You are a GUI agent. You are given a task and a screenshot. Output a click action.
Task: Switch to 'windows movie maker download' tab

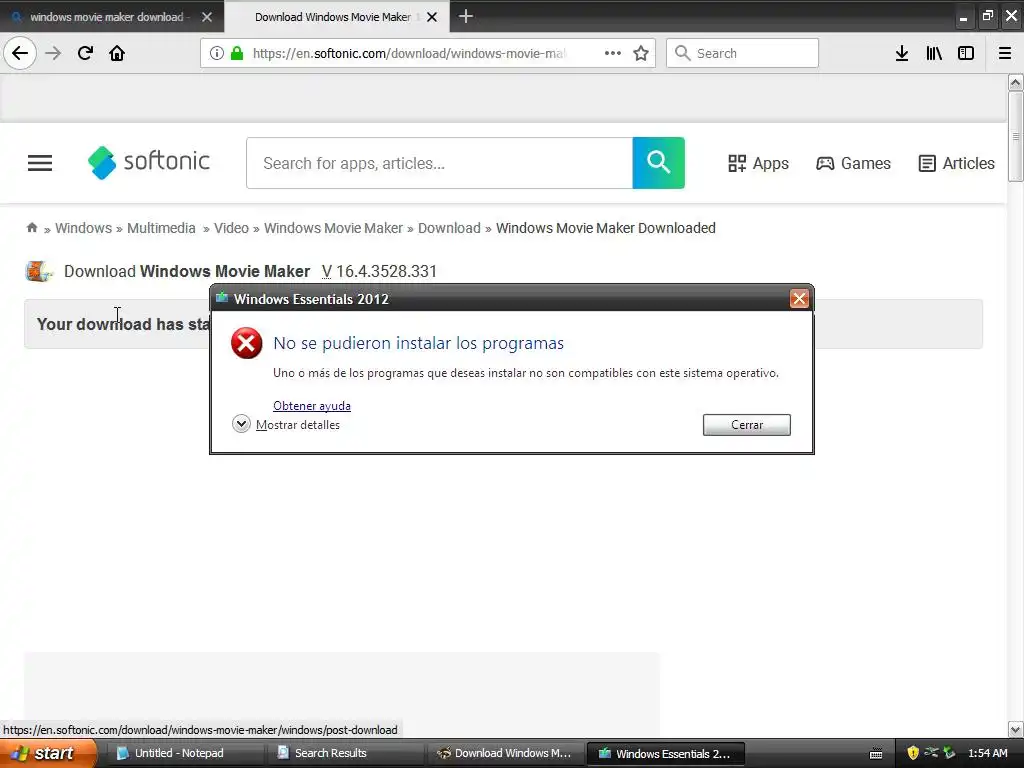(106, 17)
